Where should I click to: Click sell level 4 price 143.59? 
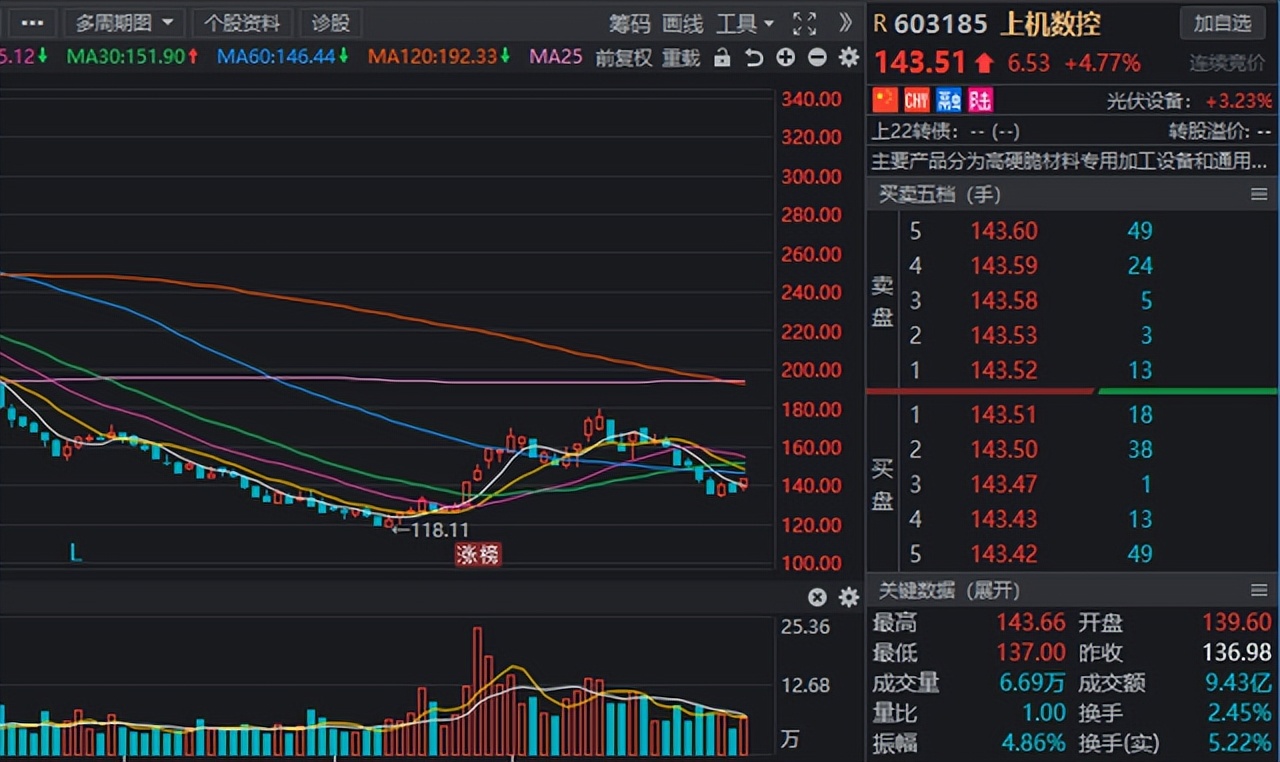coord(1004,266)
